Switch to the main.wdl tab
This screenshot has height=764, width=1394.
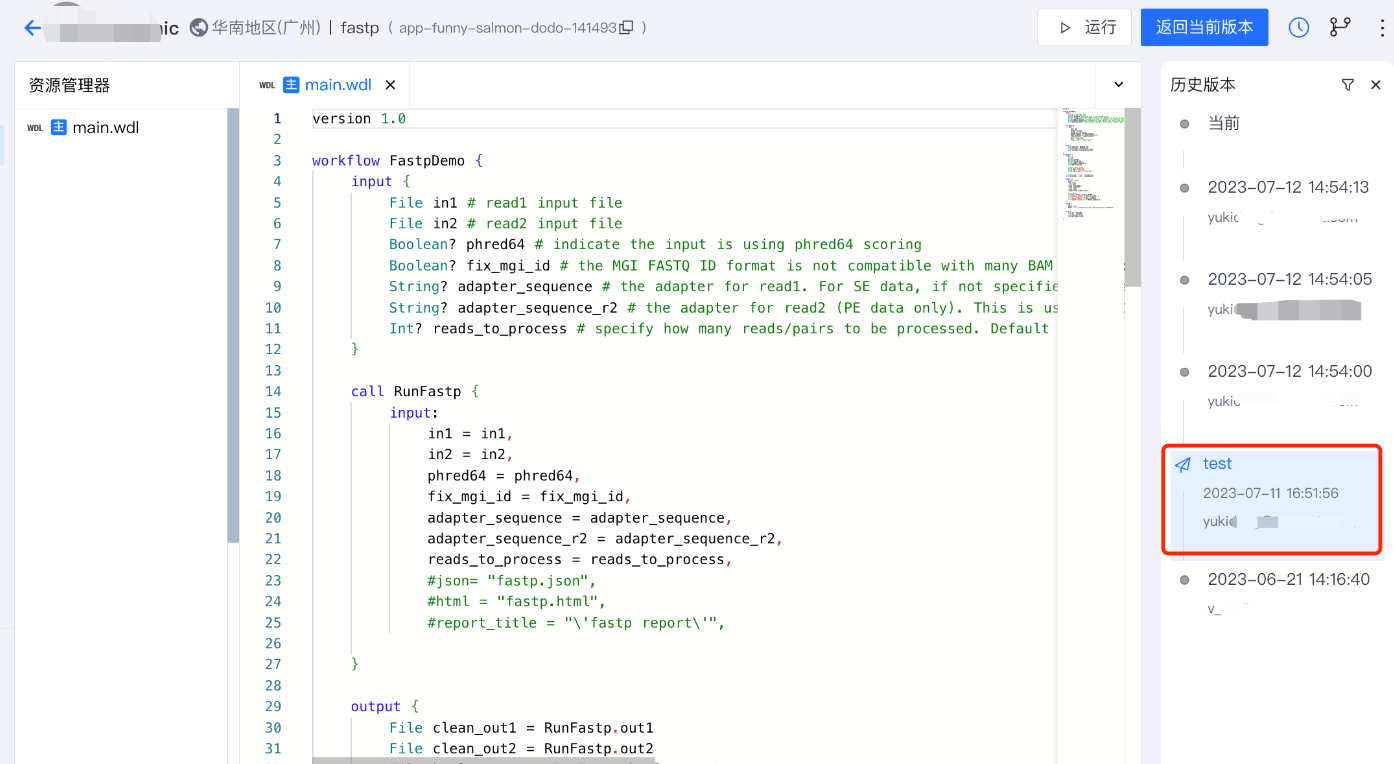pyautogui.click(x=337, y=85)
